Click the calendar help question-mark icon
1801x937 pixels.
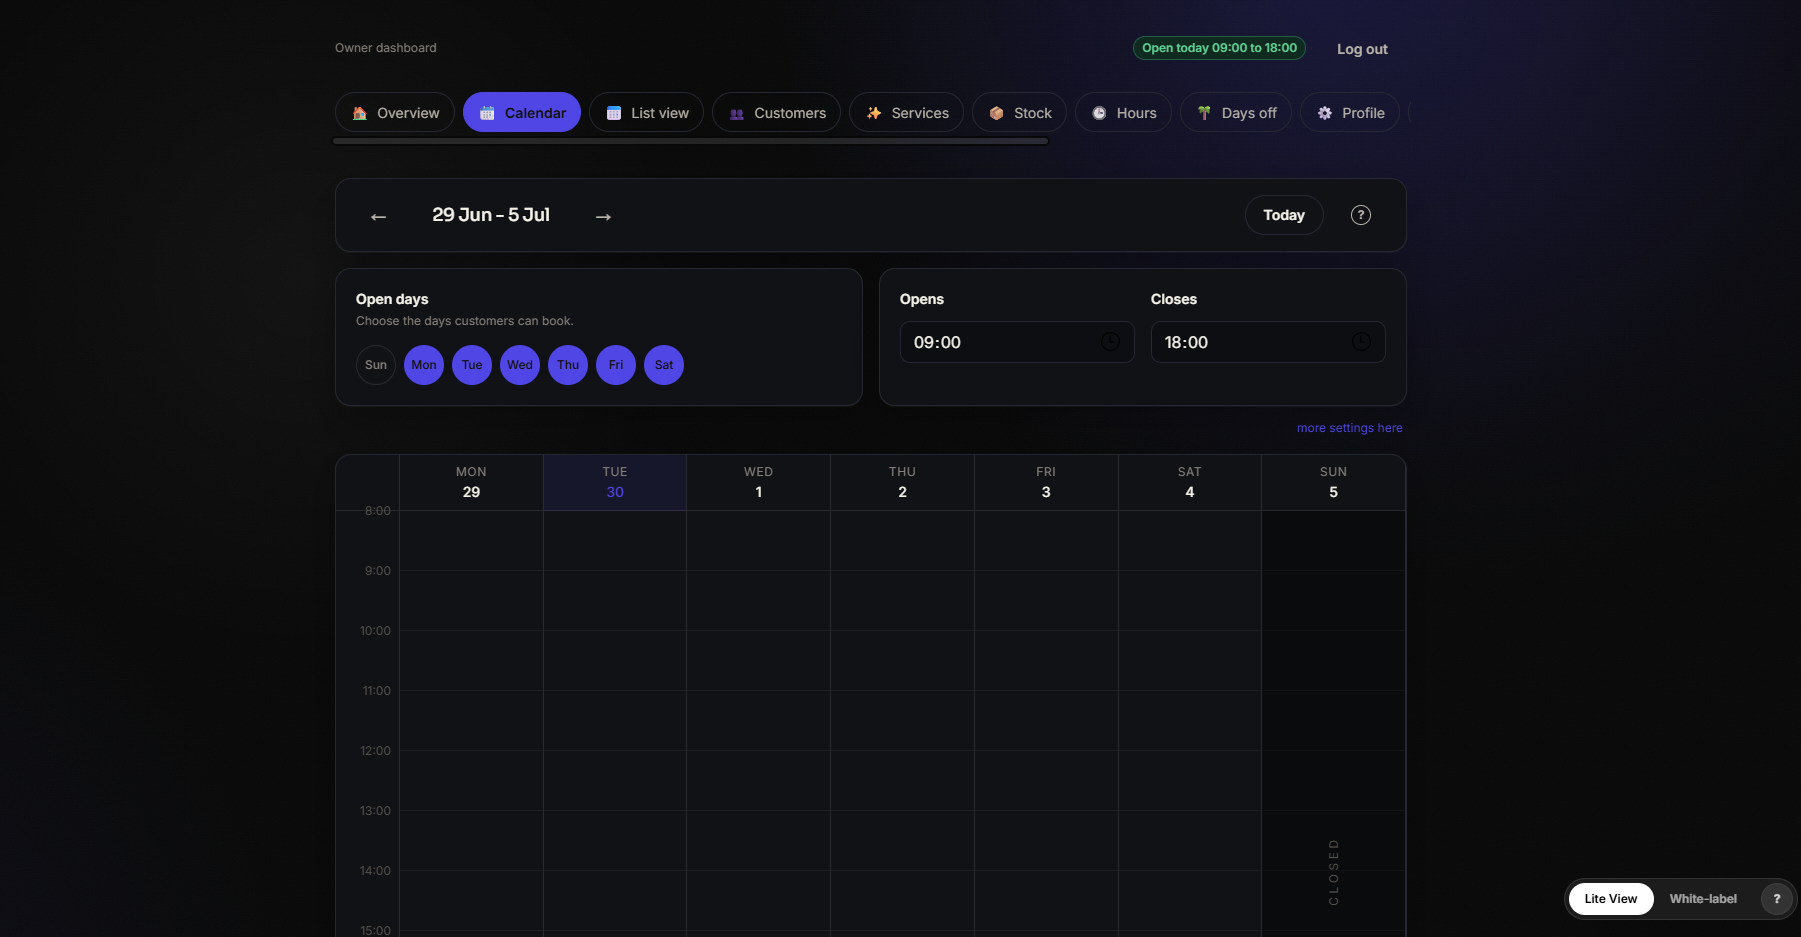1361,215
